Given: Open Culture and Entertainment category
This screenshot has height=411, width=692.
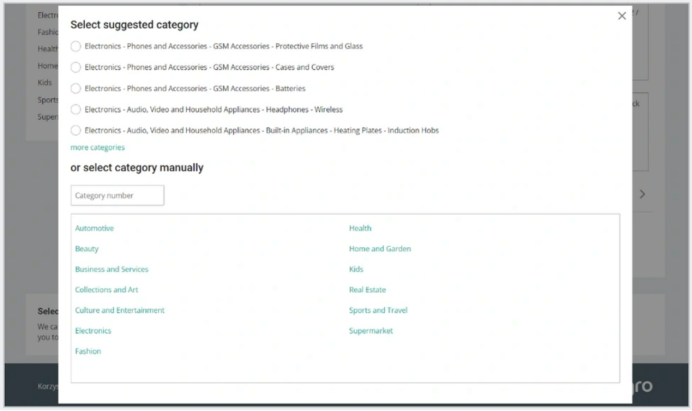Looking at the screenshot, I should pos(120,310).
